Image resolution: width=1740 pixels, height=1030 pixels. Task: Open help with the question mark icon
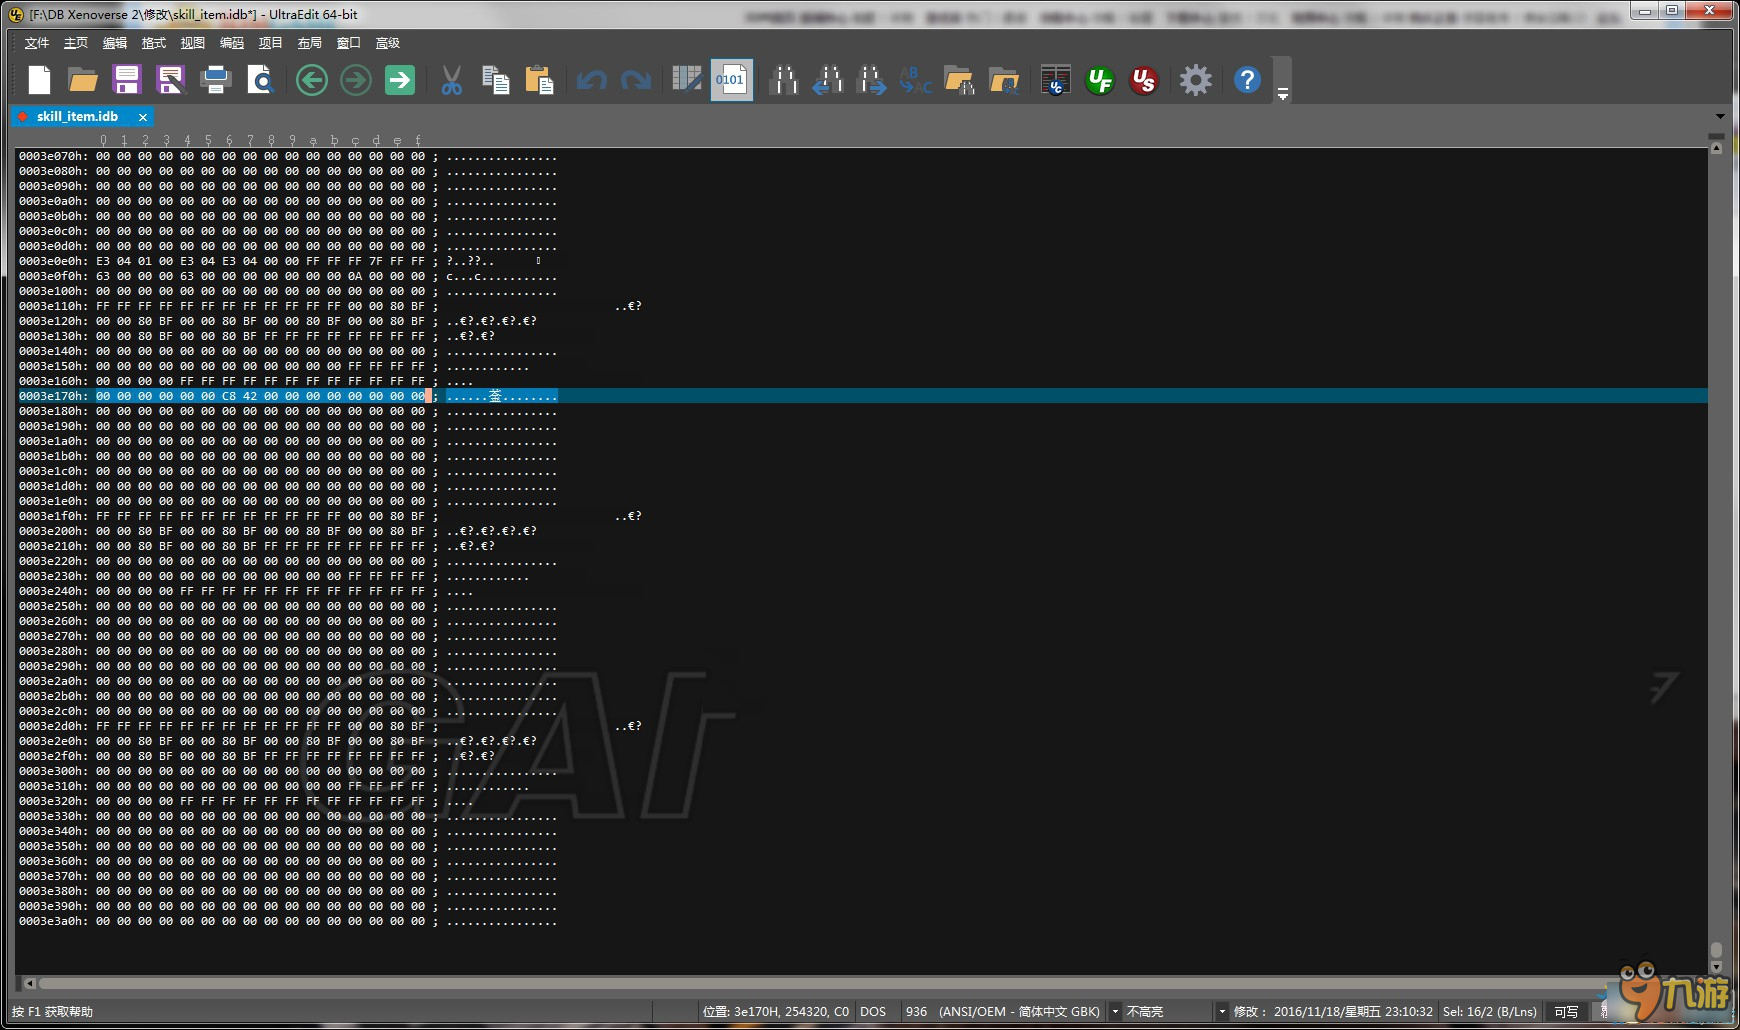click(1247, 80)
